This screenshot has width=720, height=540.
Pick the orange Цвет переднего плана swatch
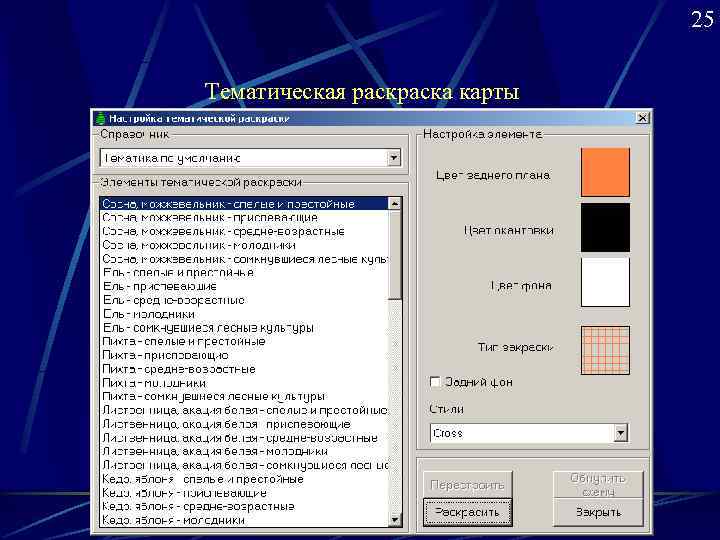click(605, 172)
